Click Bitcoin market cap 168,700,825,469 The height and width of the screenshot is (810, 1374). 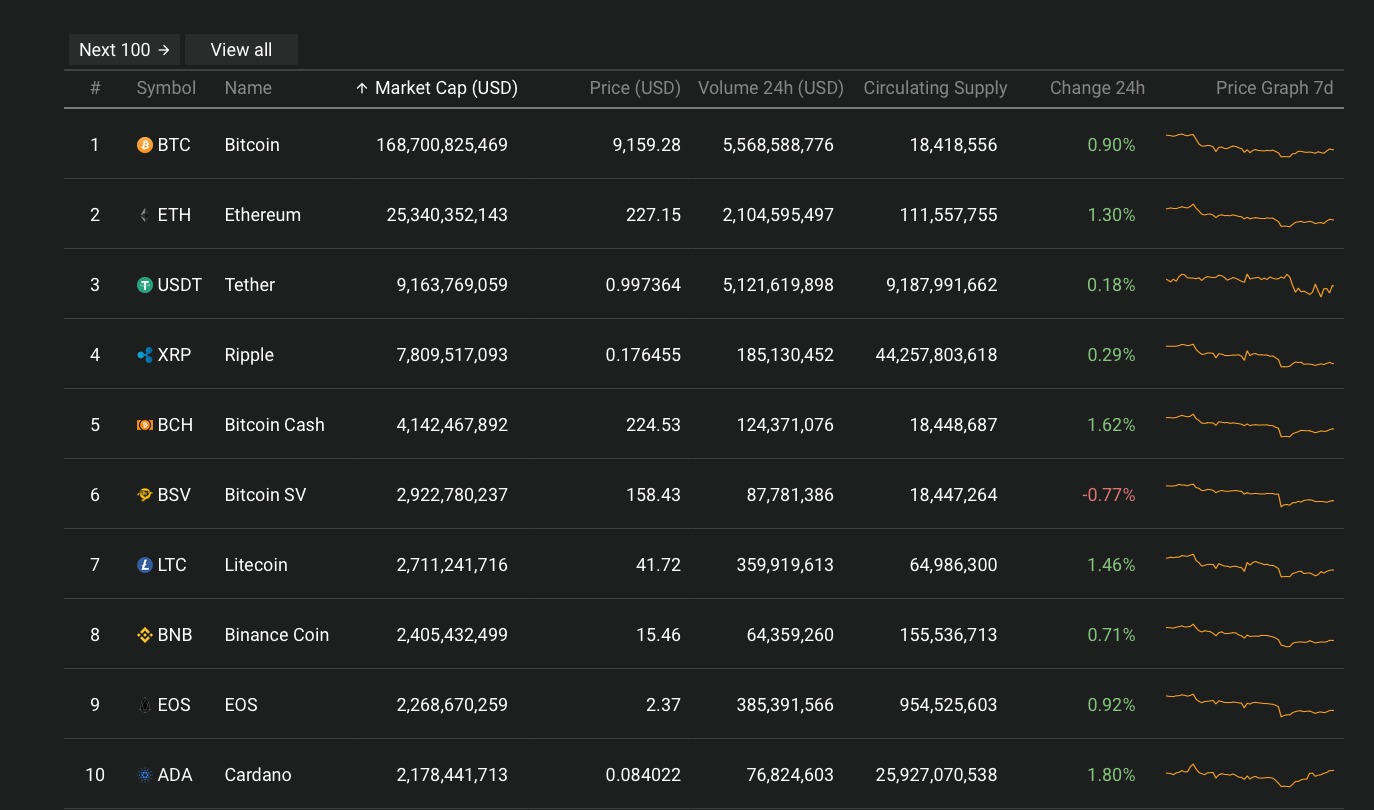pyautogui.click(x=442, y=145)
